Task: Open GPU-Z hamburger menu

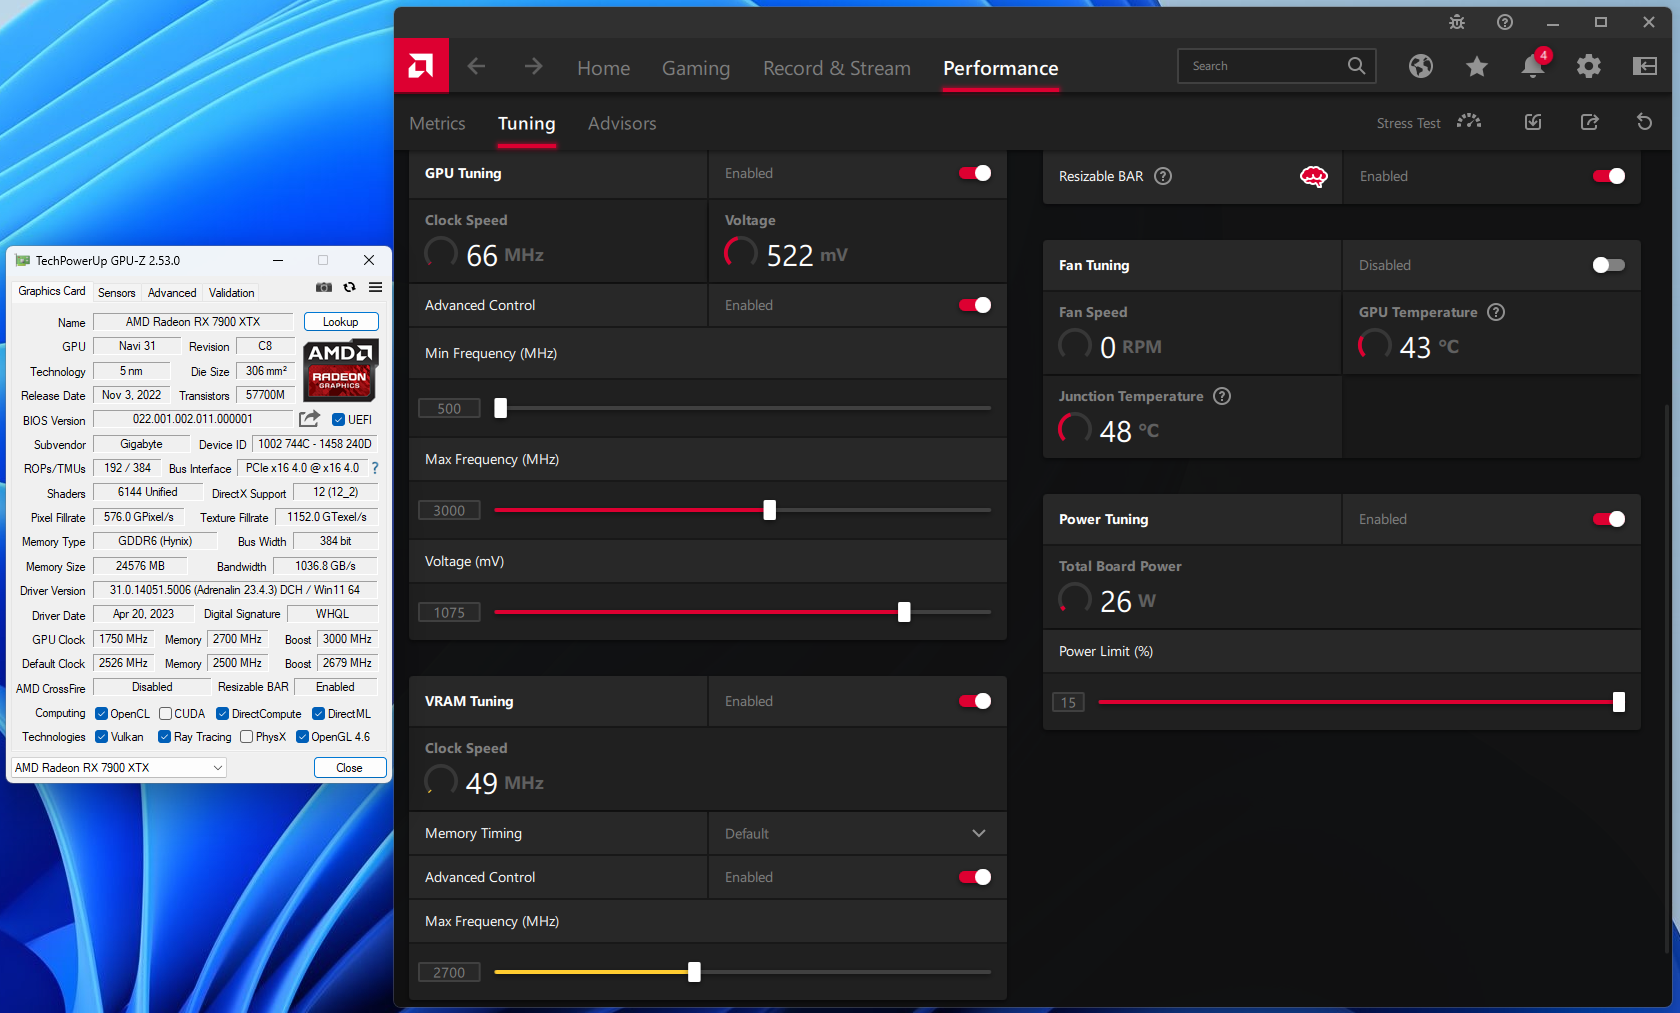Action: point(375,287)
